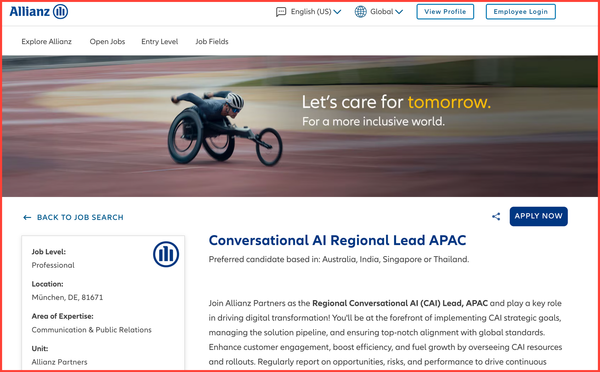
Task: Click the 'Allianz Partners' unit value
Action: point(59,362)
